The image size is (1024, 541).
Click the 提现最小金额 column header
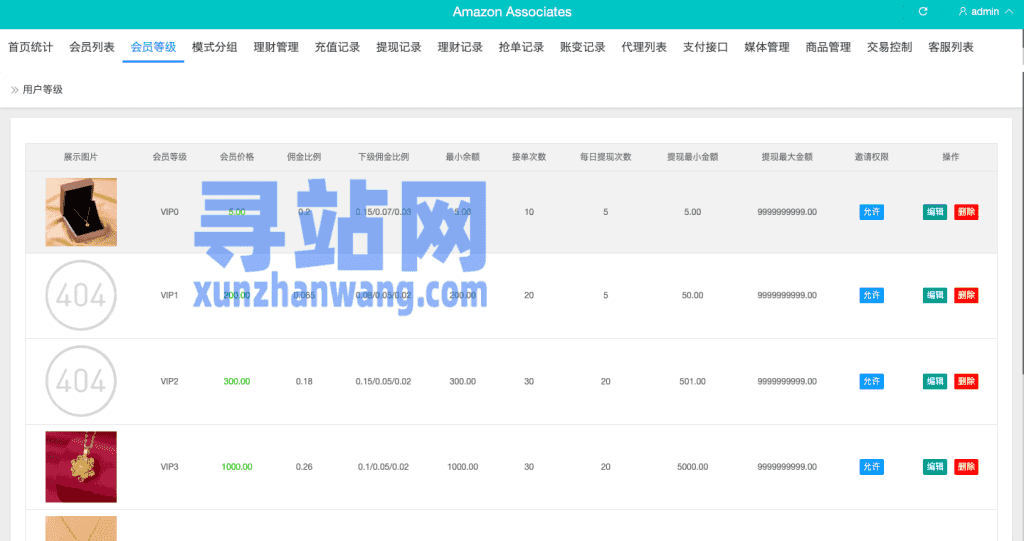point(692,157)
